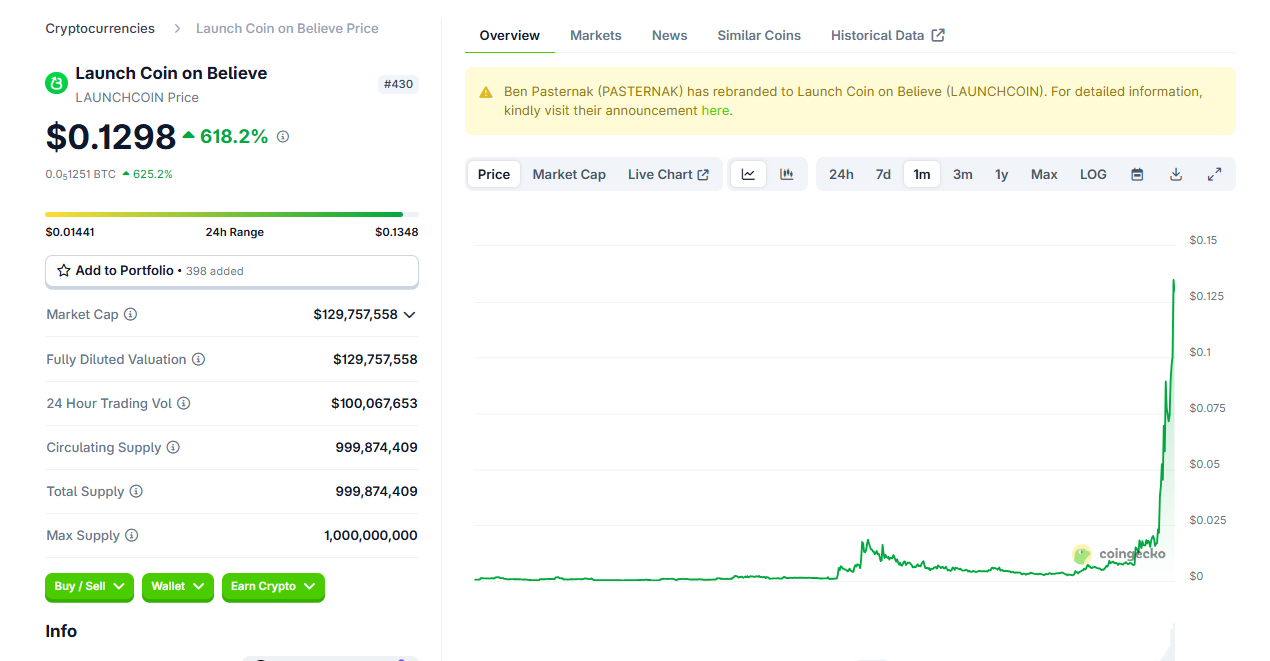This screenshot has height=661, width=1270.
Task: Click the Fully Diluted Valuation $129,757,558 value
Action: [x=375, y=360]
